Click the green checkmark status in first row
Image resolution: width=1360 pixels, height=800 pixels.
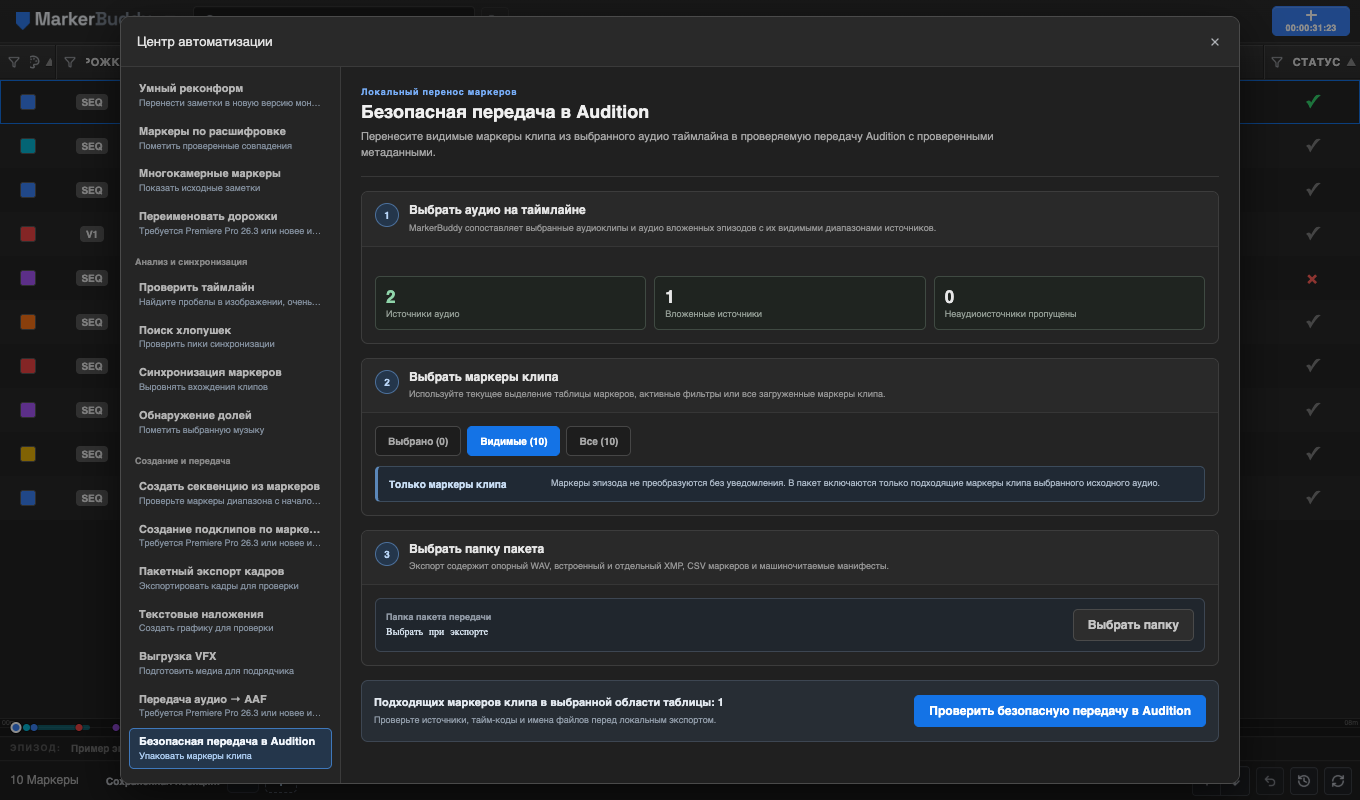pyautogui.click(x=1313, y=101)
